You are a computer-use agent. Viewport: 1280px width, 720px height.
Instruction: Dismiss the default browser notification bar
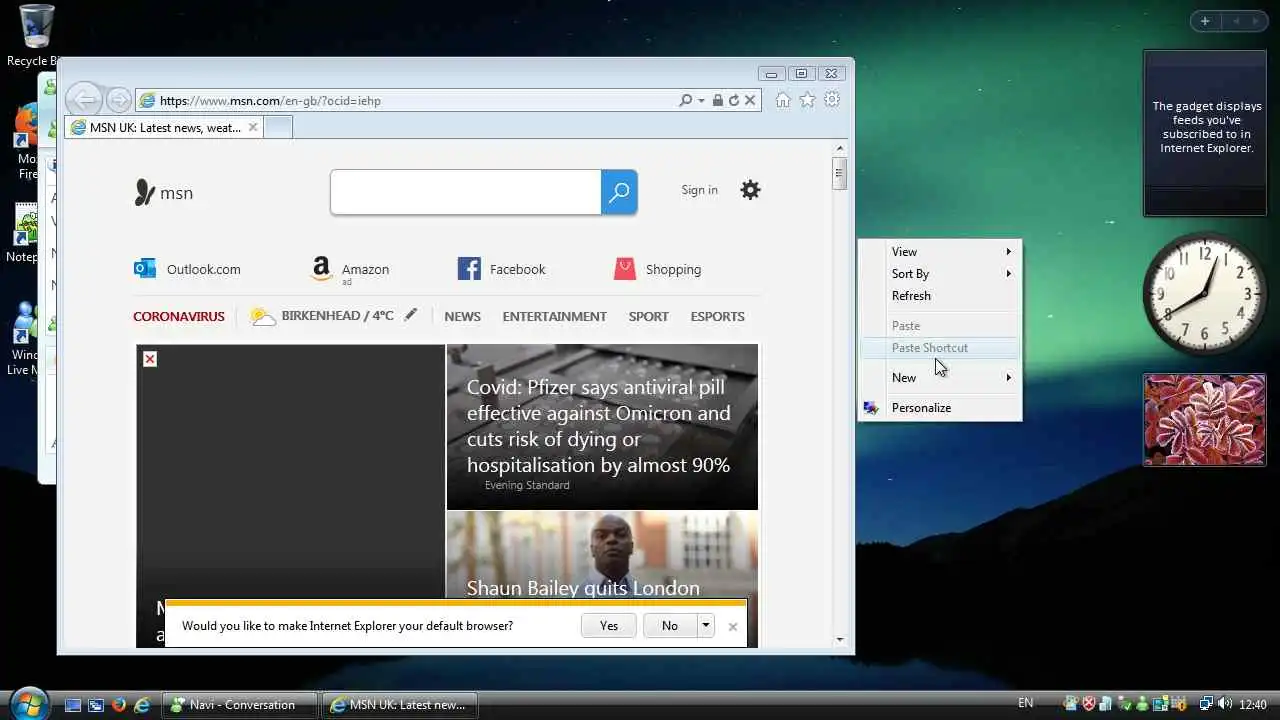tap(733, 627)
